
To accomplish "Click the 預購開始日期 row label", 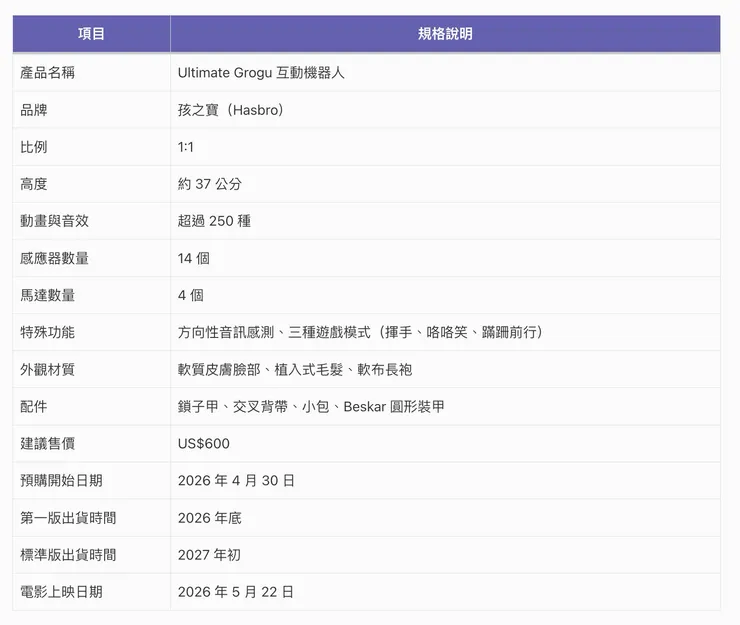I will [x=61, y=481].
